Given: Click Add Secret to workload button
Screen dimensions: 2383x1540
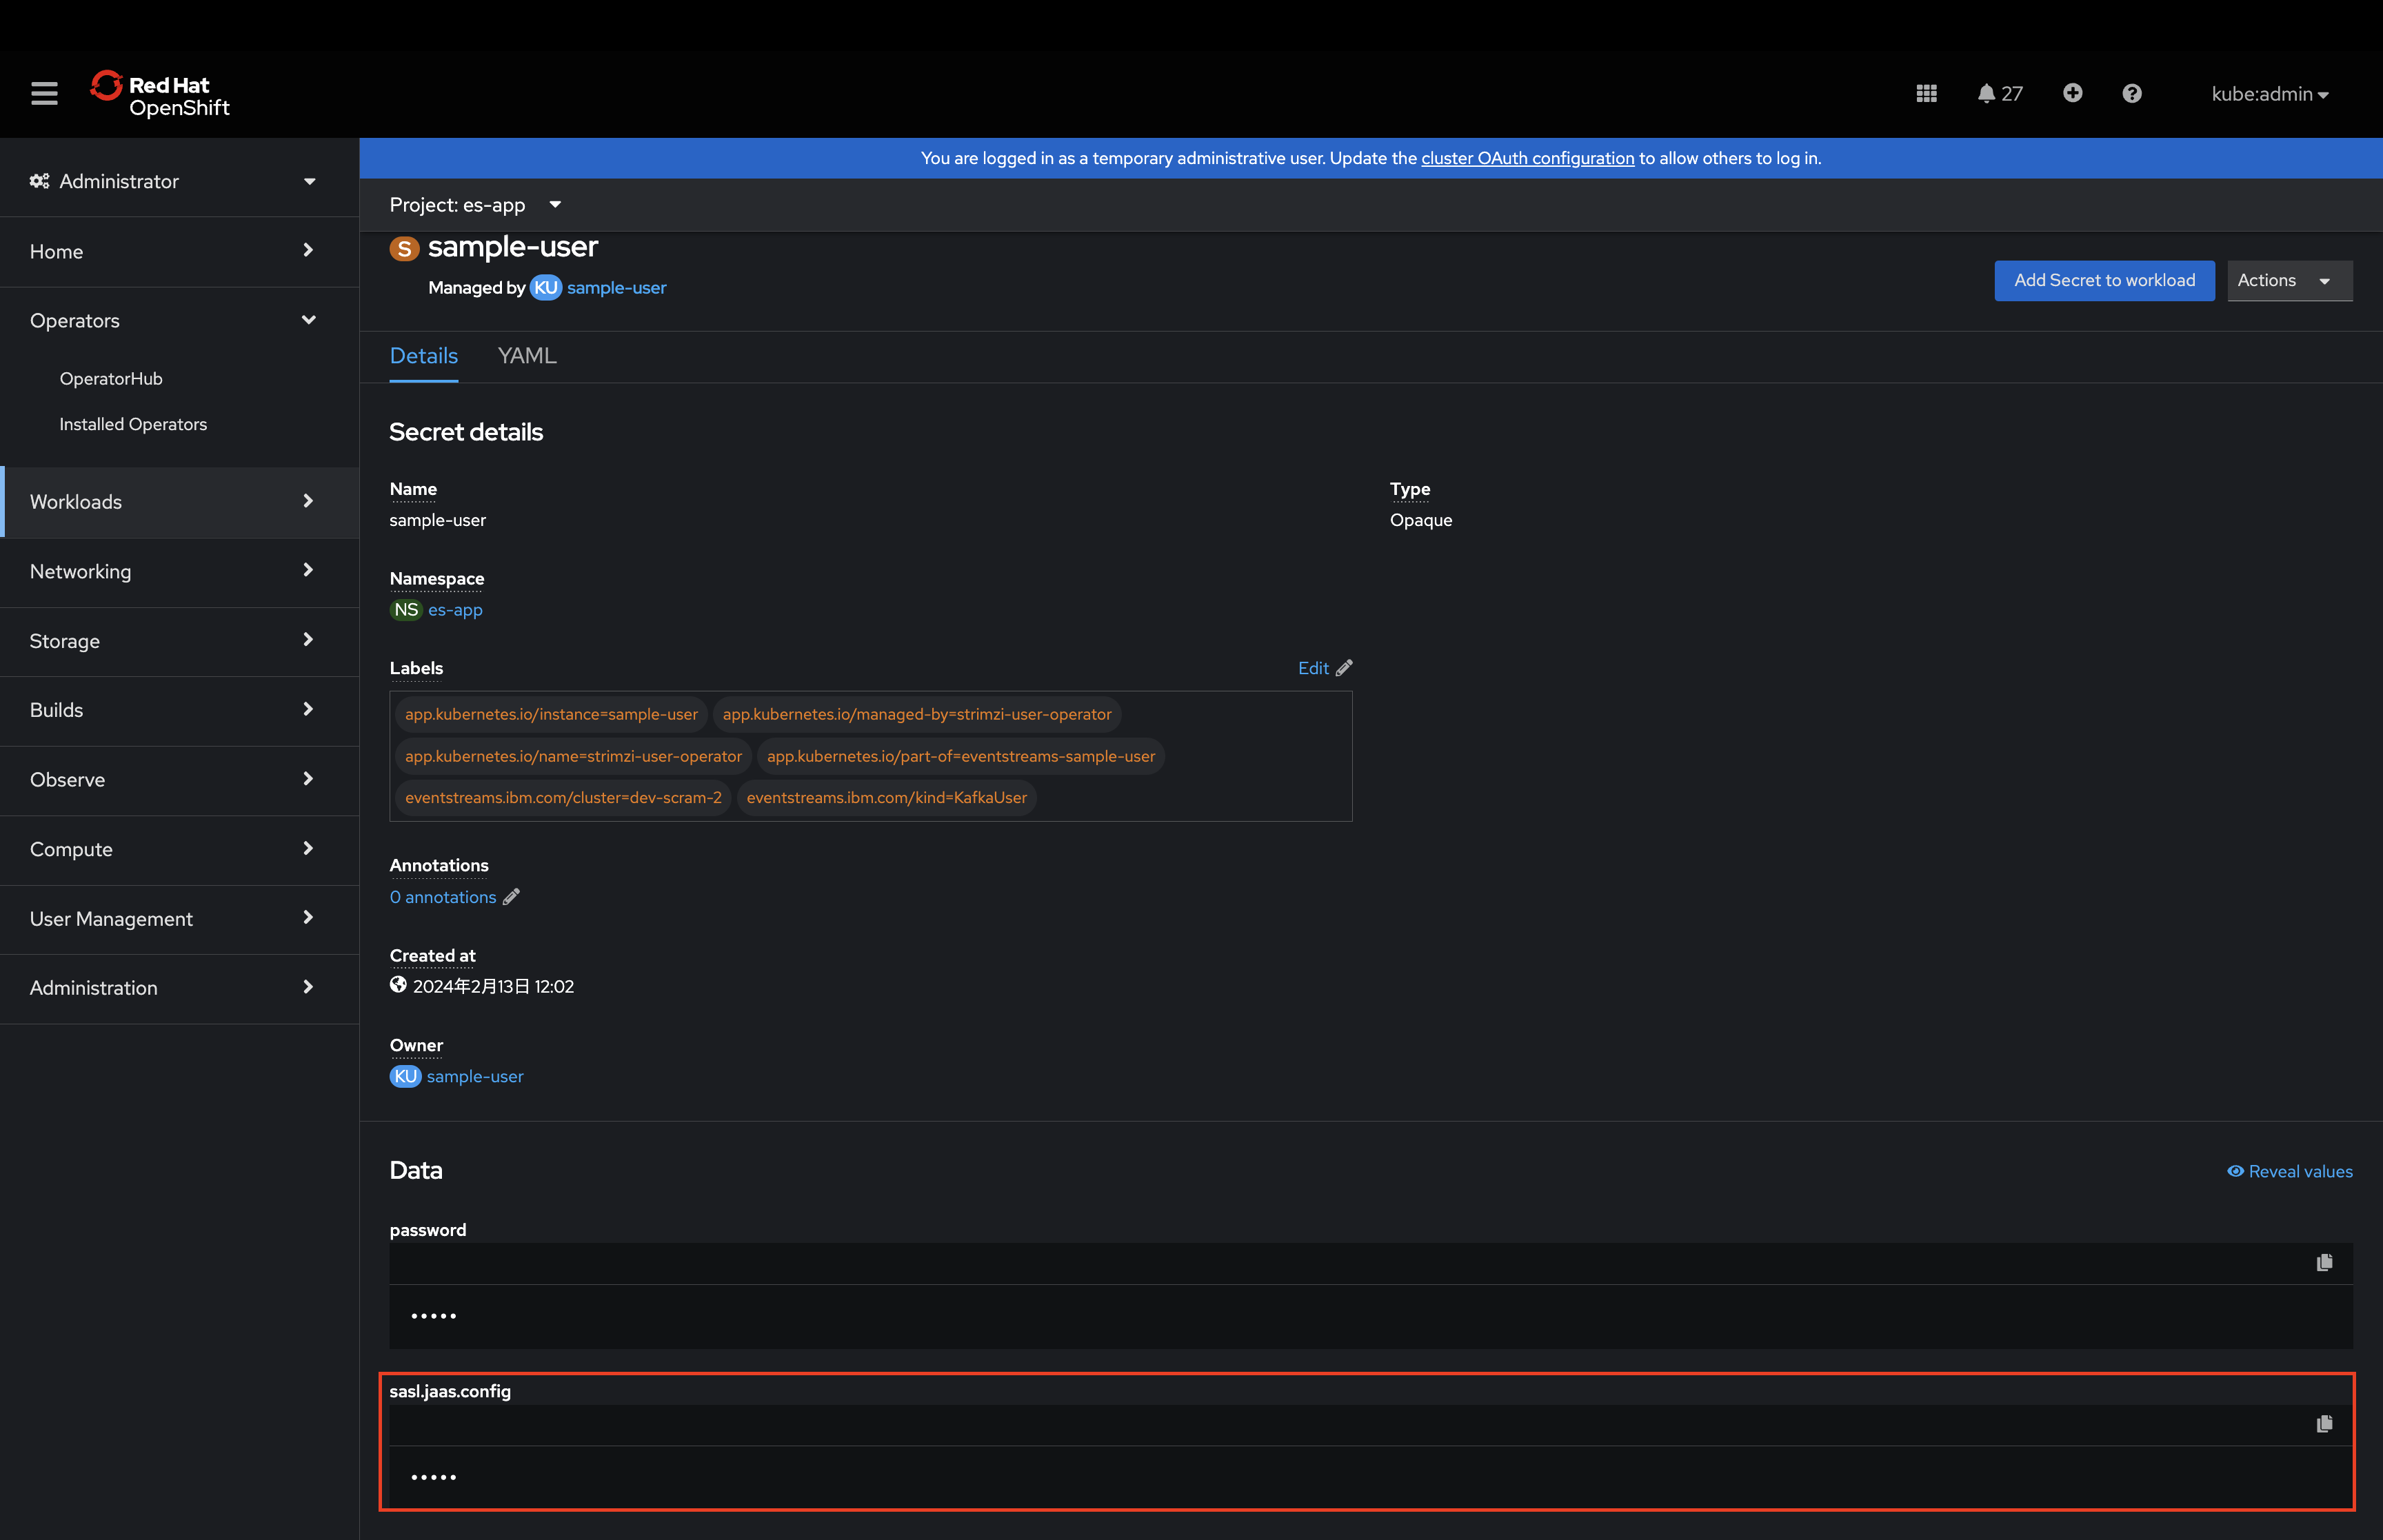Looking at the screenshot, I should point(2103,281).
